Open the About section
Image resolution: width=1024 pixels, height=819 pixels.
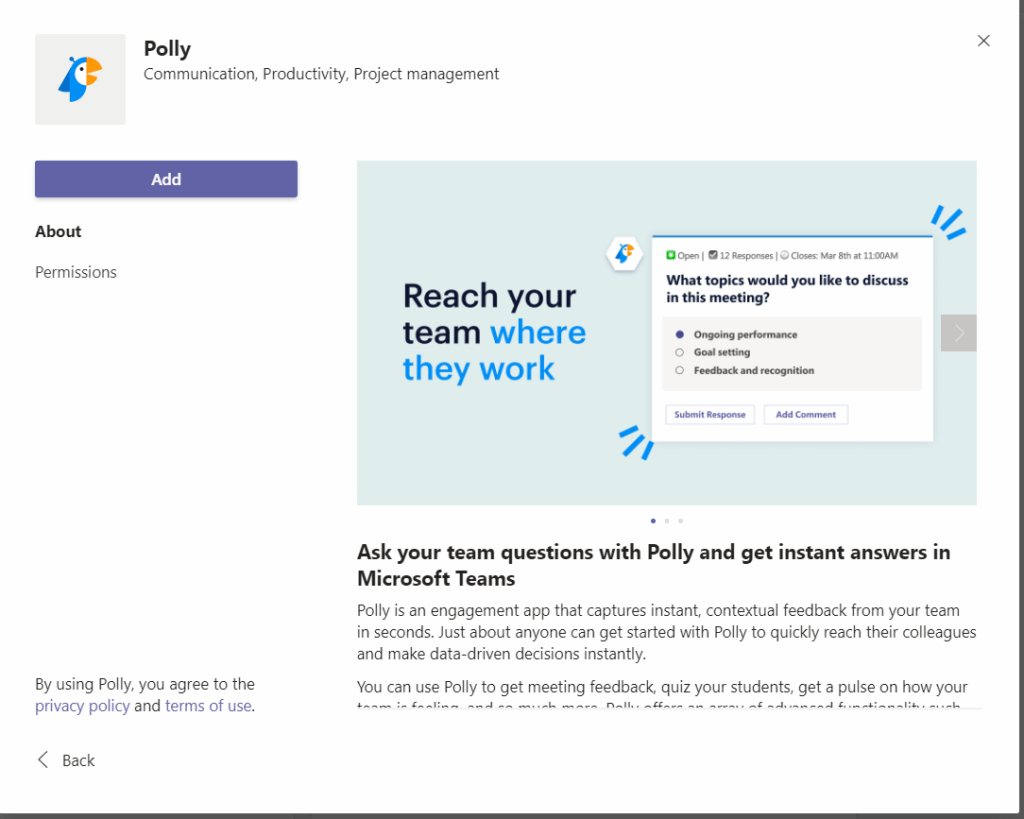(58, 232)
